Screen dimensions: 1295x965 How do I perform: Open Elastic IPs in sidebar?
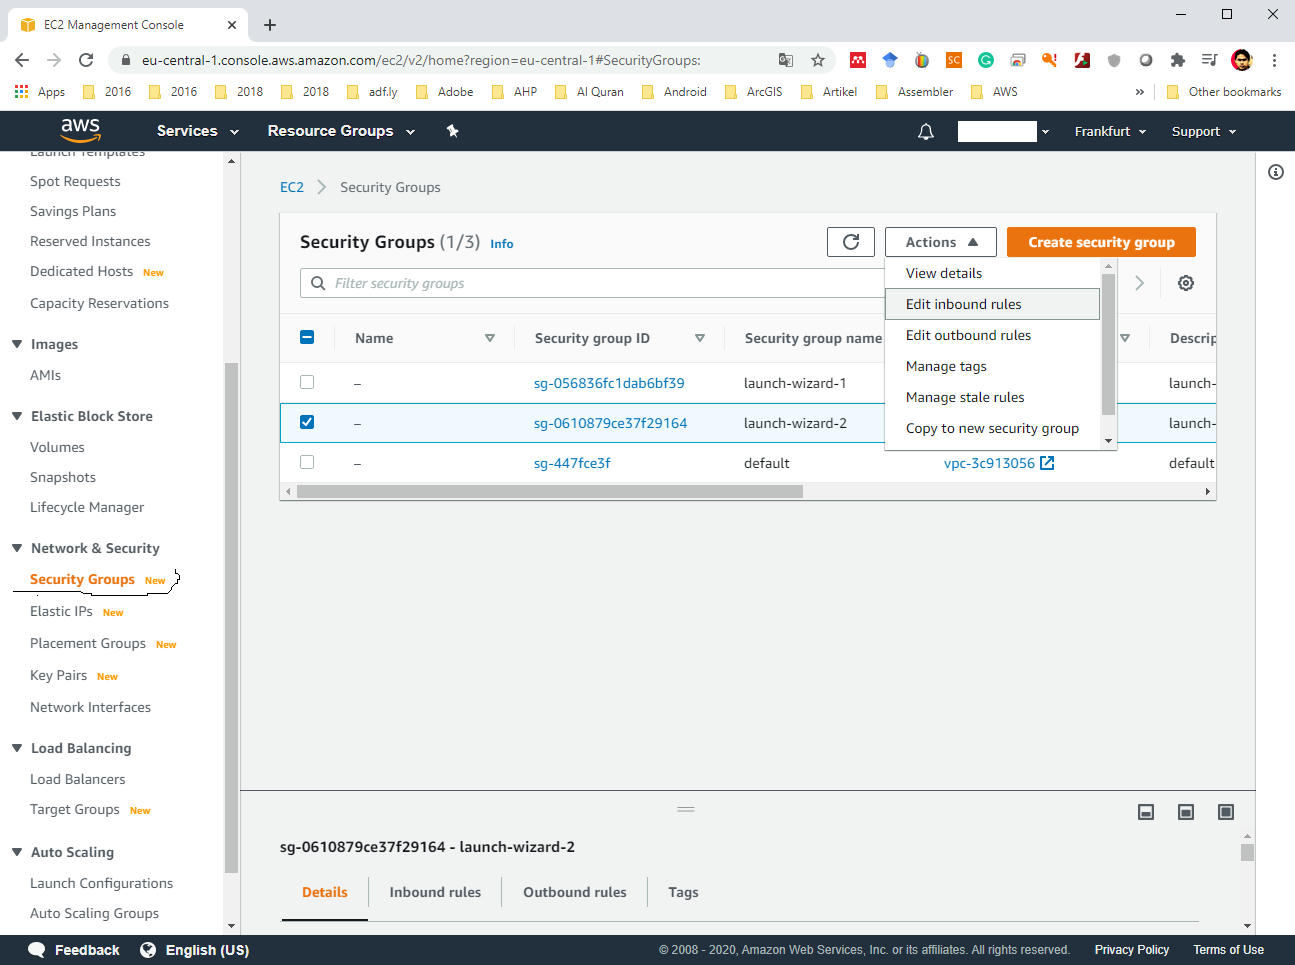tap(61, 611)
